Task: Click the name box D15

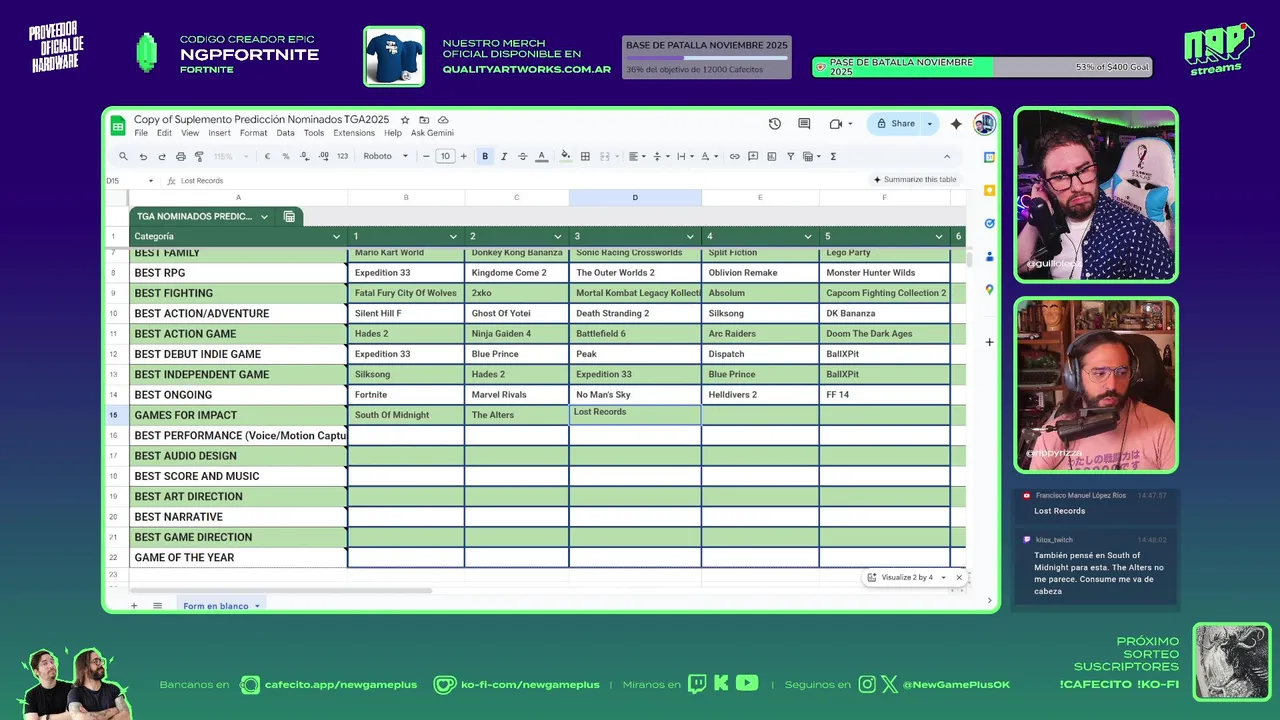Action: pyautogui.click(x=130, y=181)
